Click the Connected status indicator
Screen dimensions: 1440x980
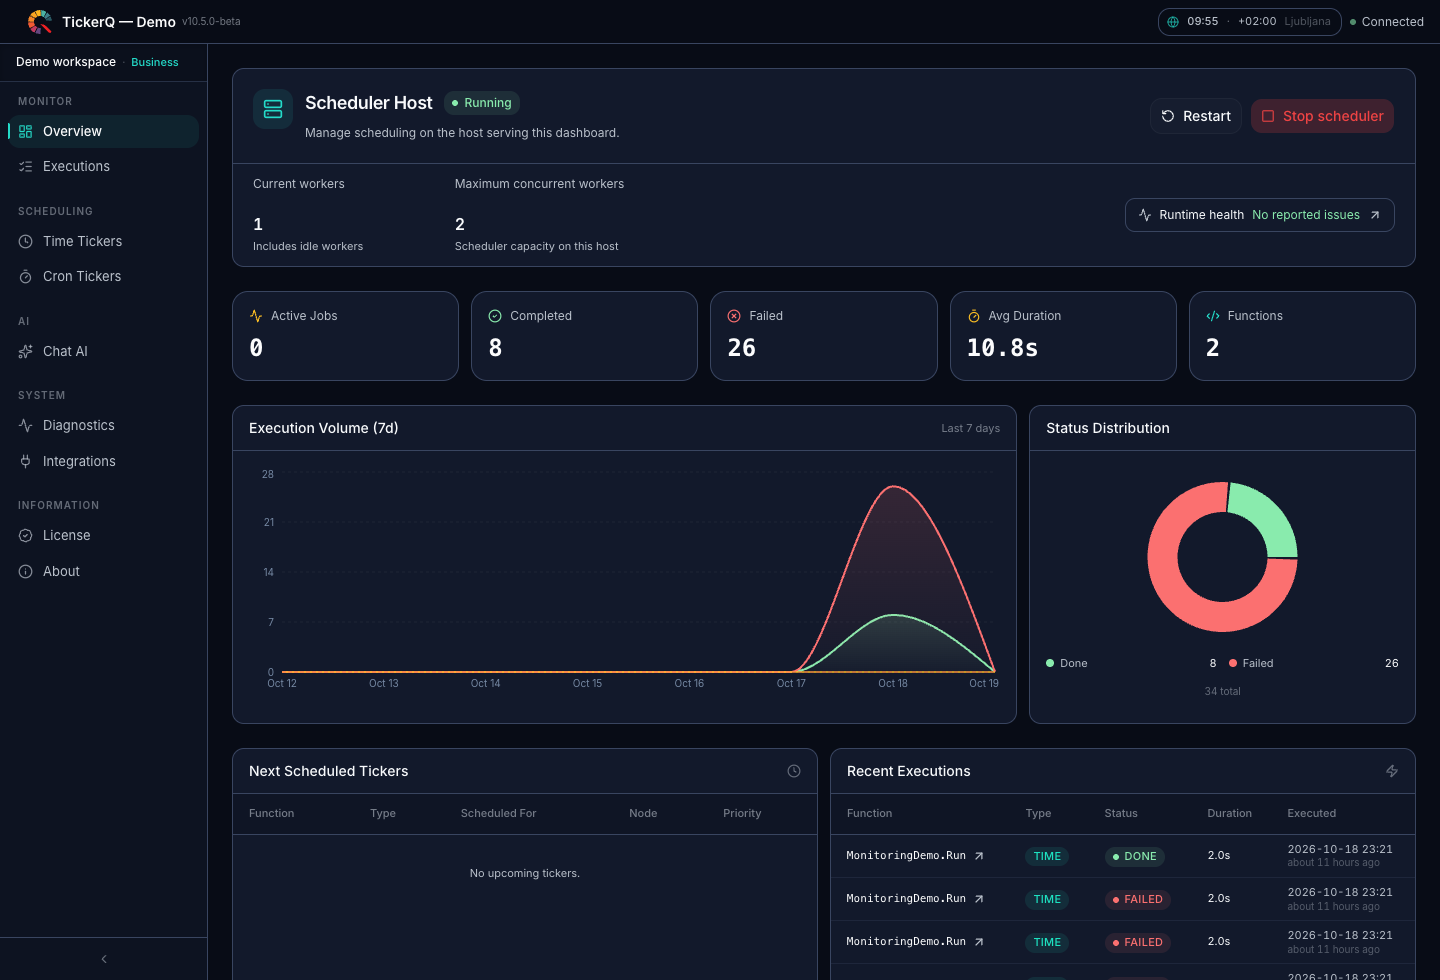[1387, 22]
